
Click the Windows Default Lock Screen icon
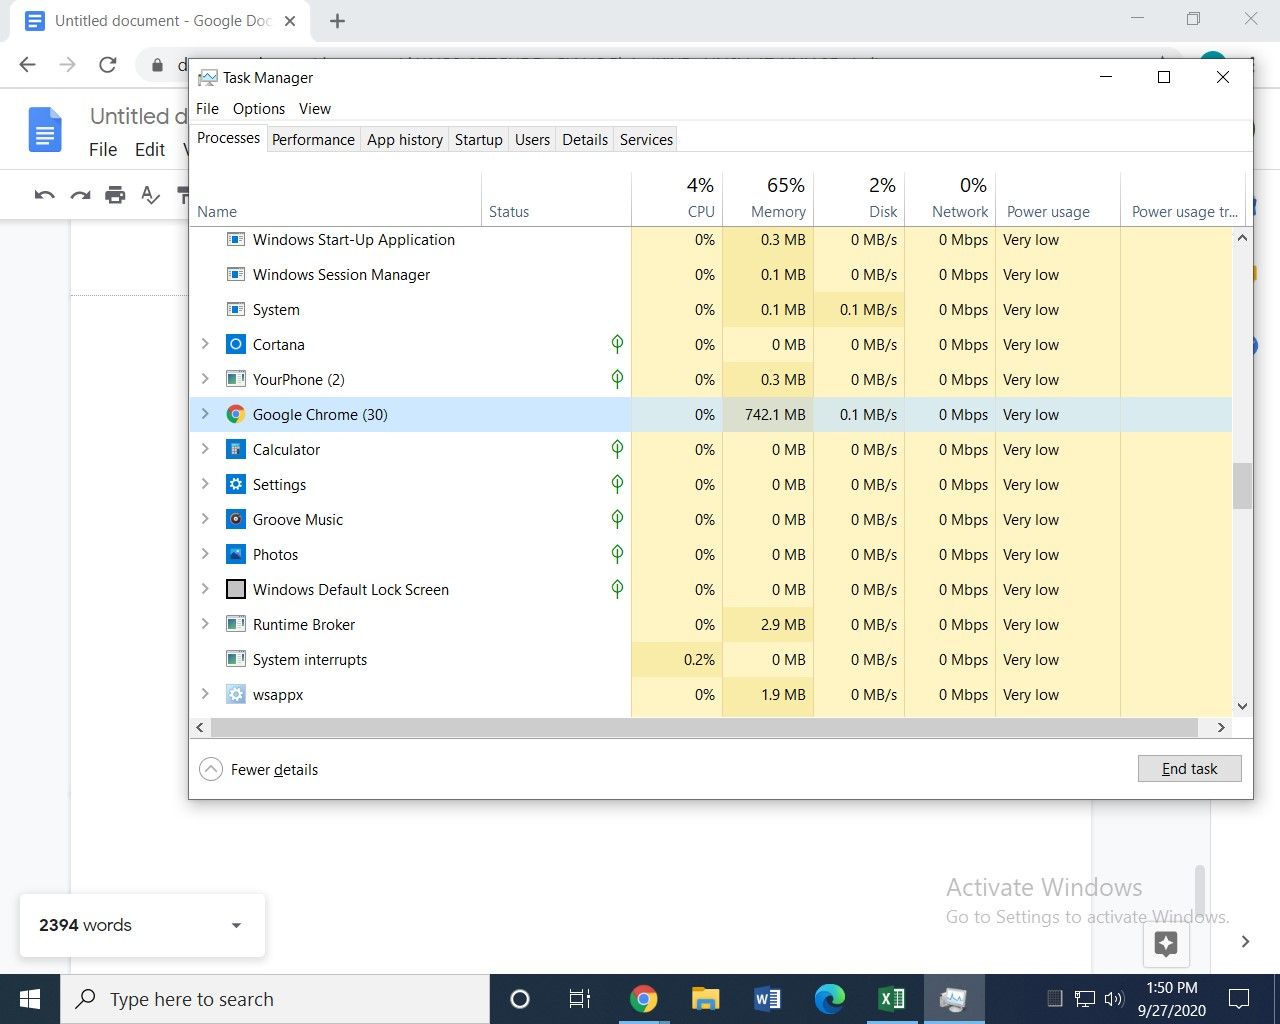[x=236, y=589]
